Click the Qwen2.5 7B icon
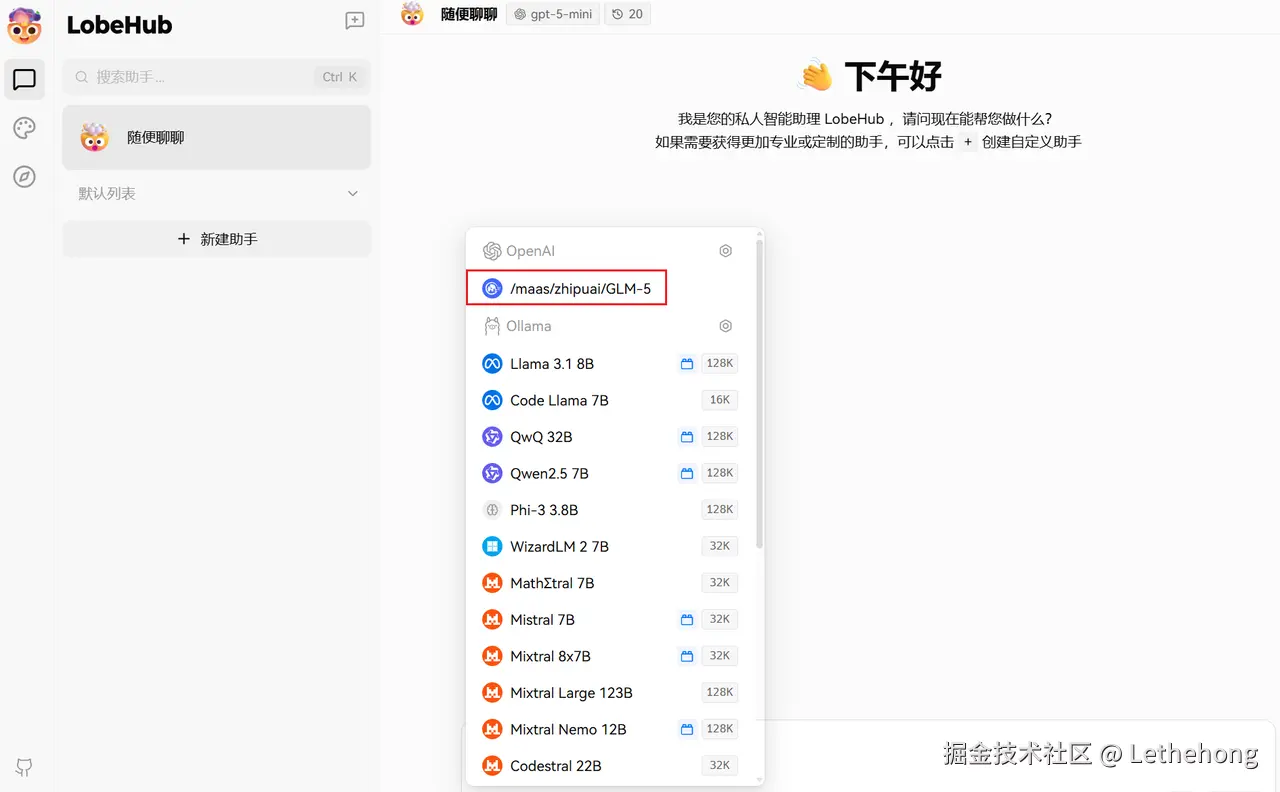The width and height of the screenshot is (1280, 792). point(492,473)
